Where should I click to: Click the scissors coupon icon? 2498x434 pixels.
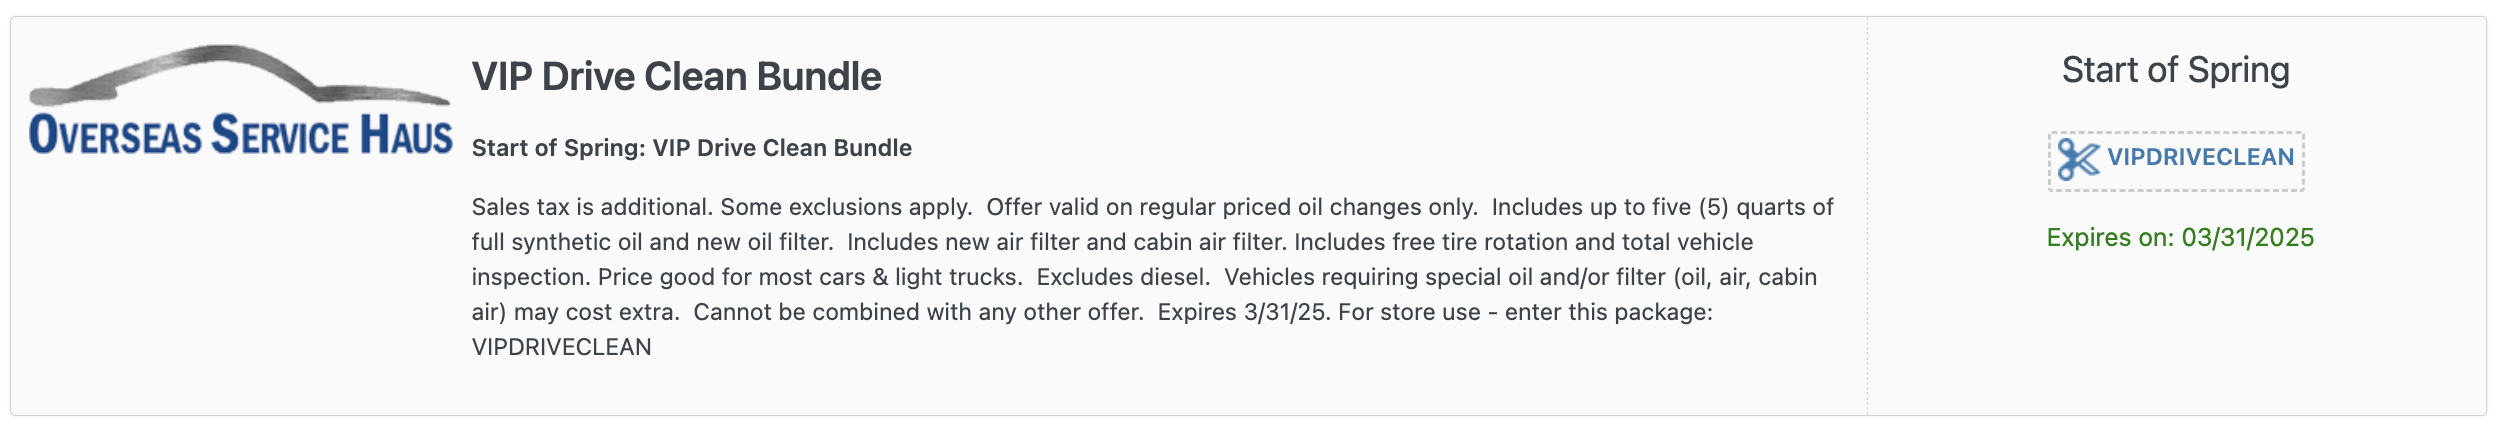tap(2079, 159)
